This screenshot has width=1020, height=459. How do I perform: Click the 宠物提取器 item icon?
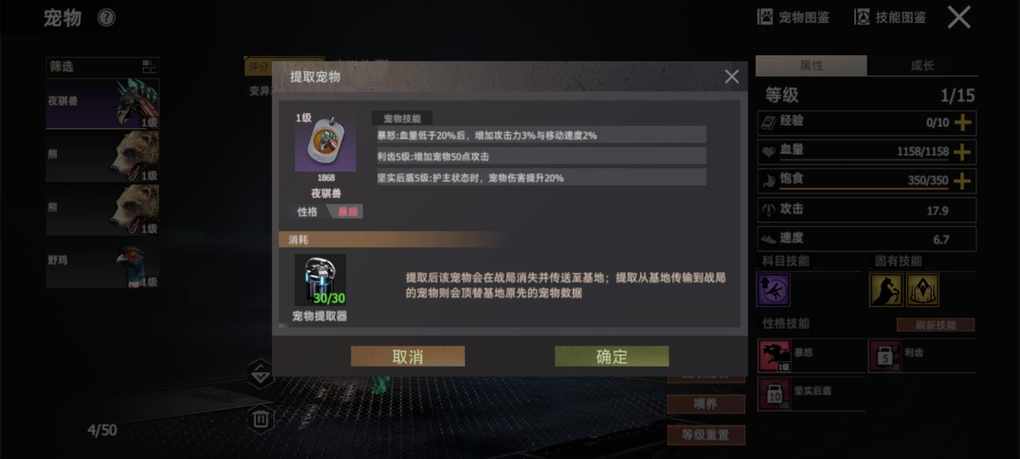(320, 280)
